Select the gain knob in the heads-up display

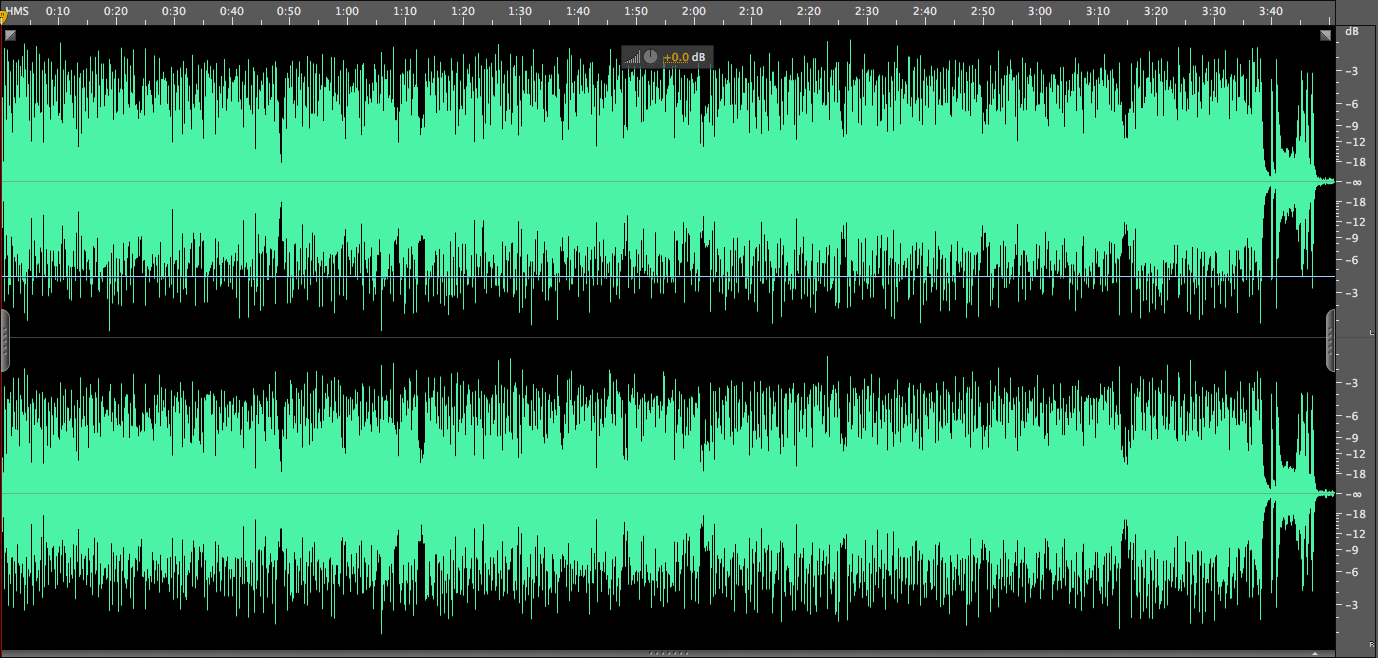tap(650, 57)
